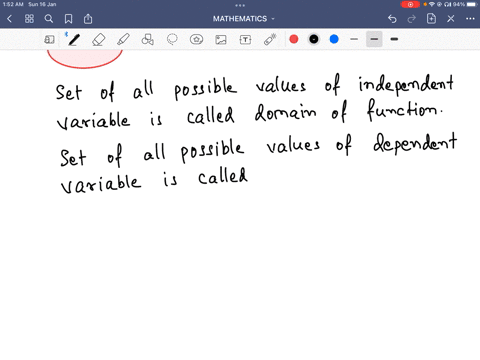The image size is (480, 360).
Task: Choose the blue pen color
Action: 334,39
